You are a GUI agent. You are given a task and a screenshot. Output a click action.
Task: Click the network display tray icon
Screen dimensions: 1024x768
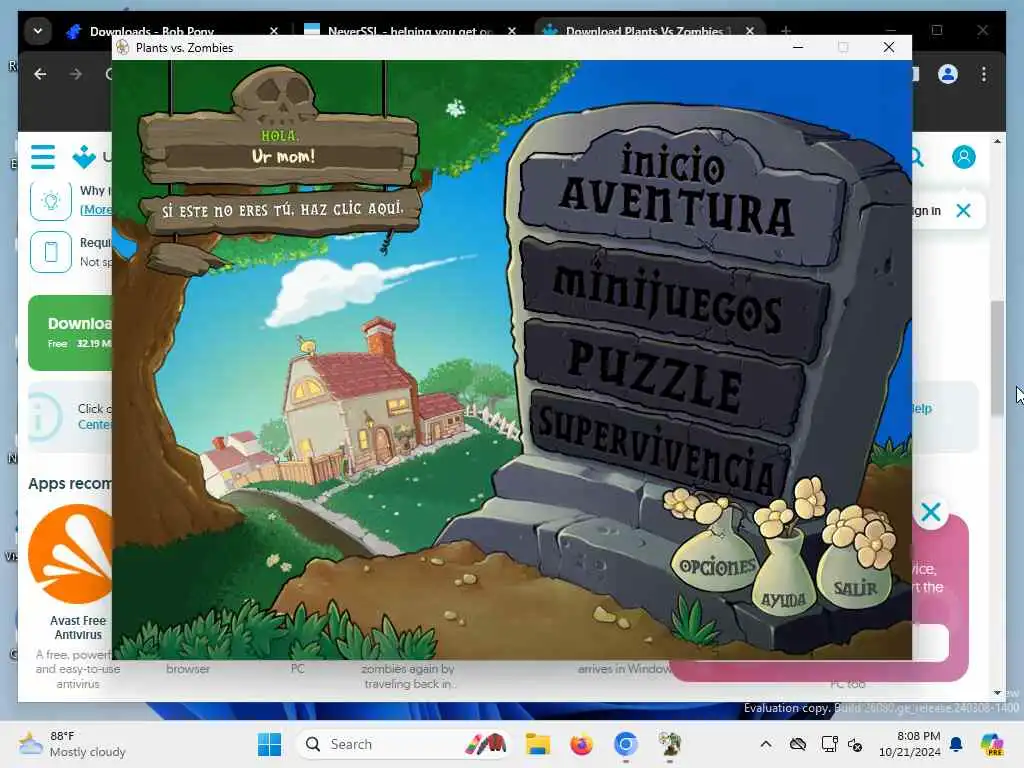pyautogui.click(x=829, y=744)
